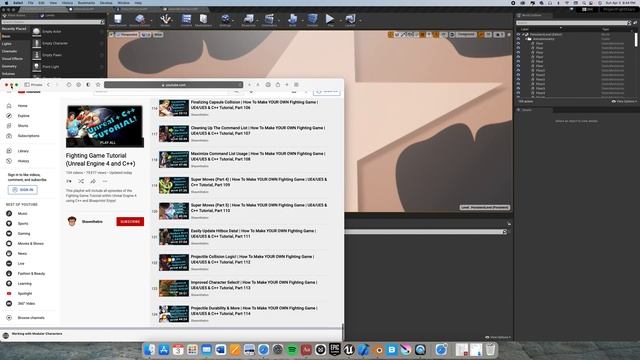This screenshot has width=640, height=360.
Task: Click the Save Current toolbar icon in Unreal Editor
Action: [118, 20]
